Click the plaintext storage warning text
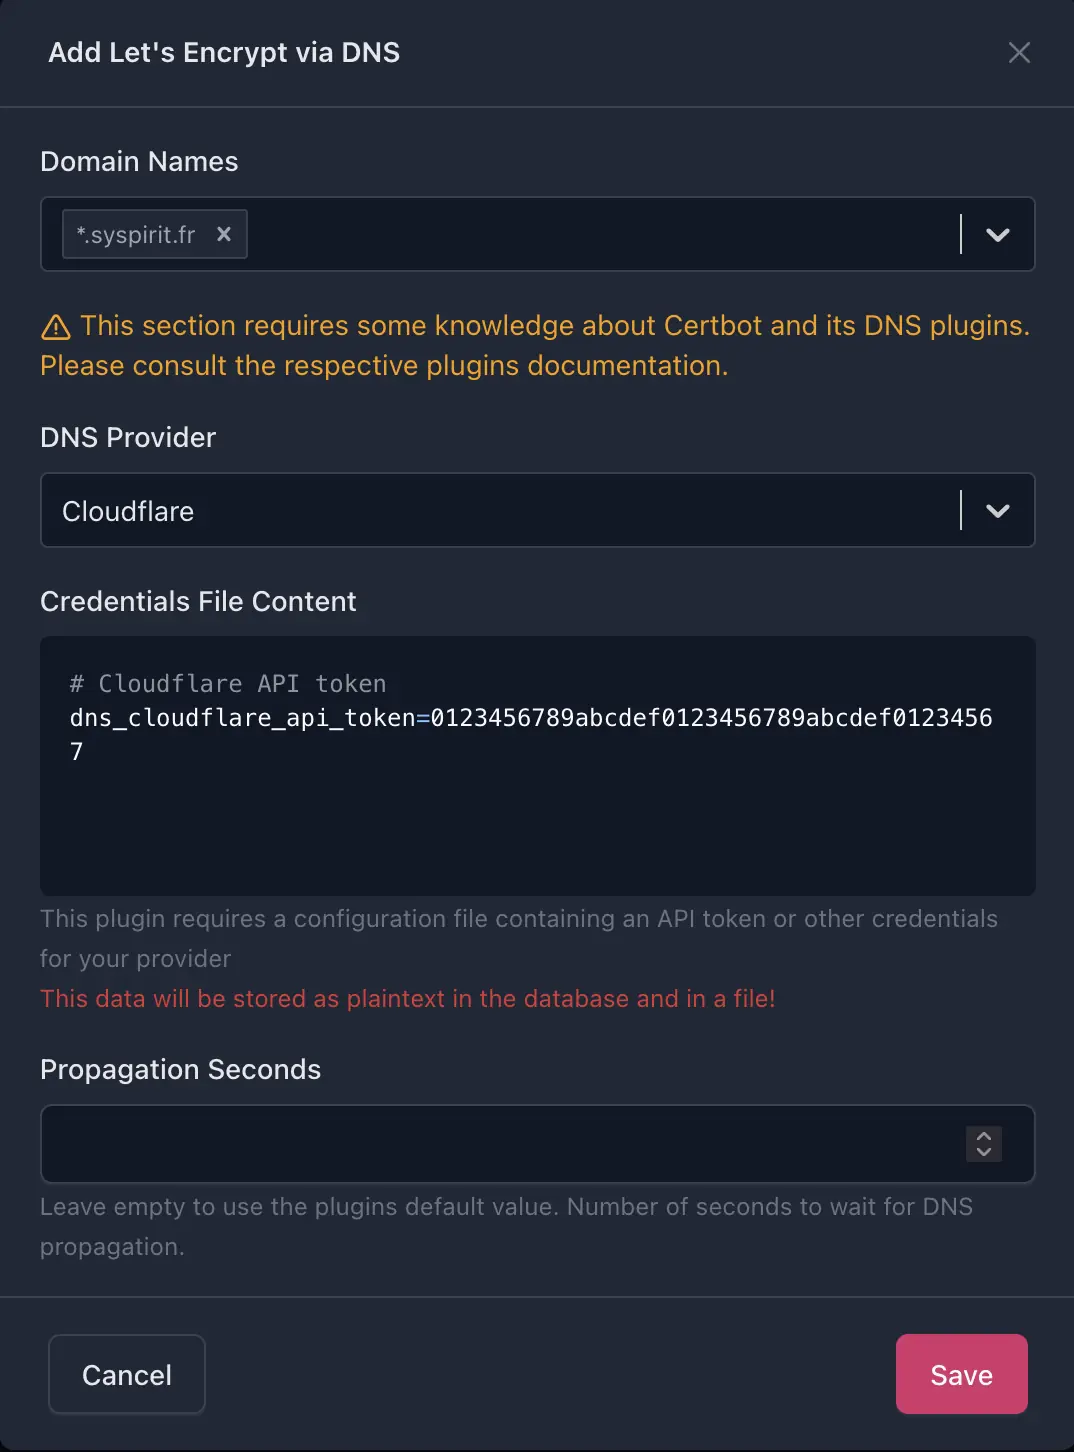Screen dimensions: 1074x1452 406,998
